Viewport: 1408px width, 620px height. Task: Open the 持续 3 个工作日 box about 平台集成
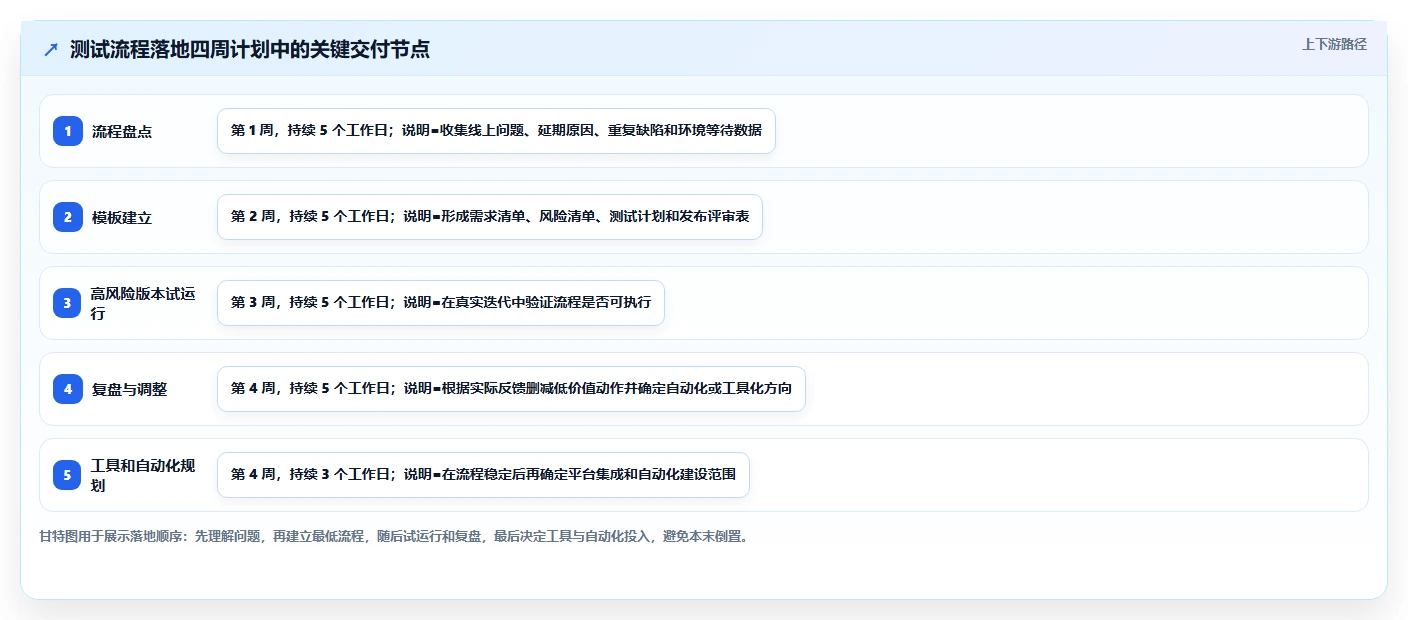[483, 475]
